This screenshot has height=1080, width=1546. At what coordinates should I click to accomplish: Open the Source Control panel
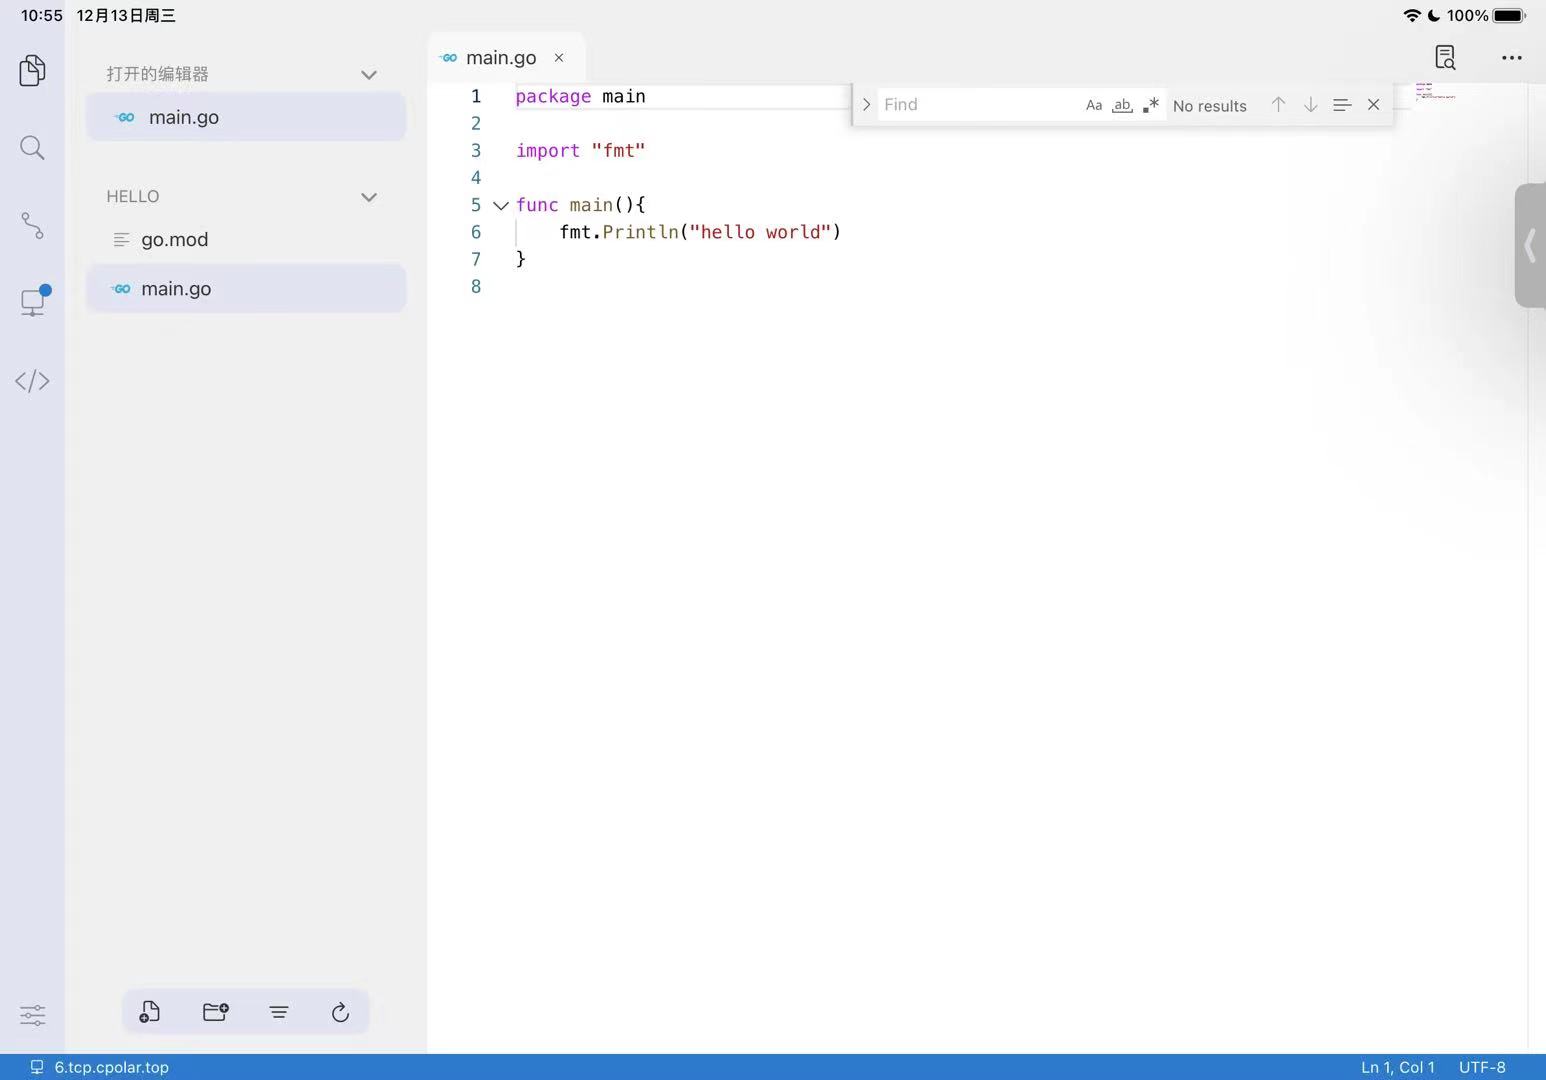(32, 225)
